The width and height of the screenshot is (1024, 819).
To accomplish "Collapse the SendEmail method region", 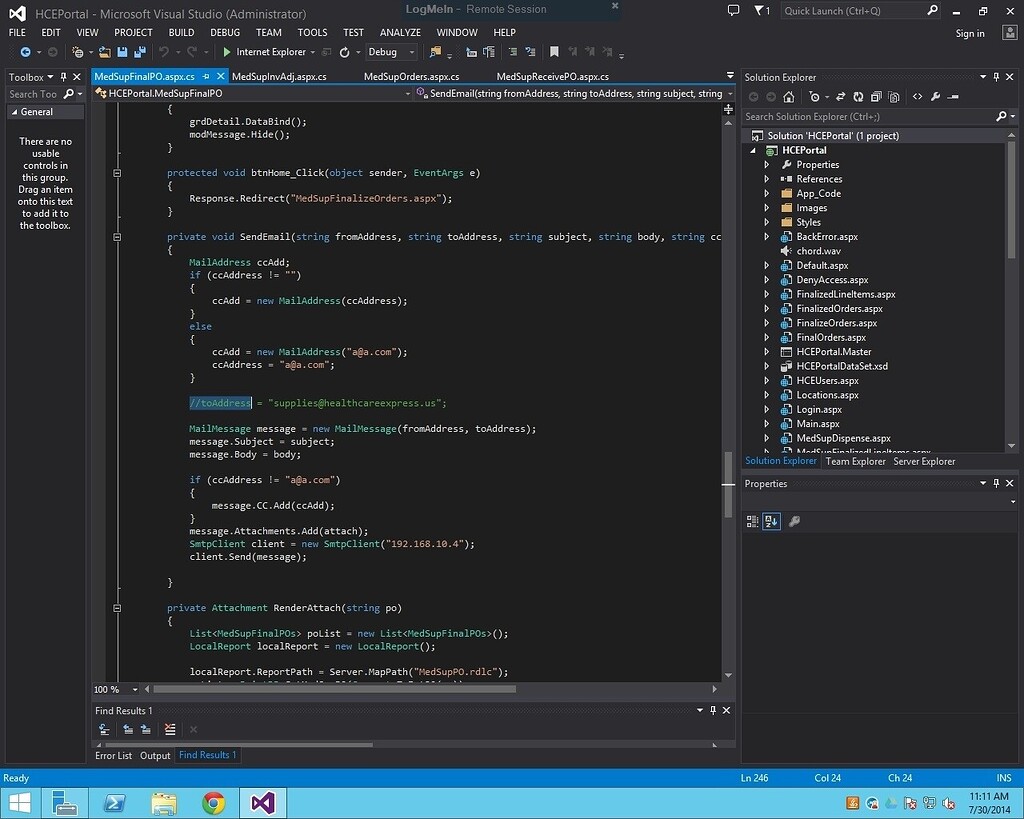I will pos(117,237).
